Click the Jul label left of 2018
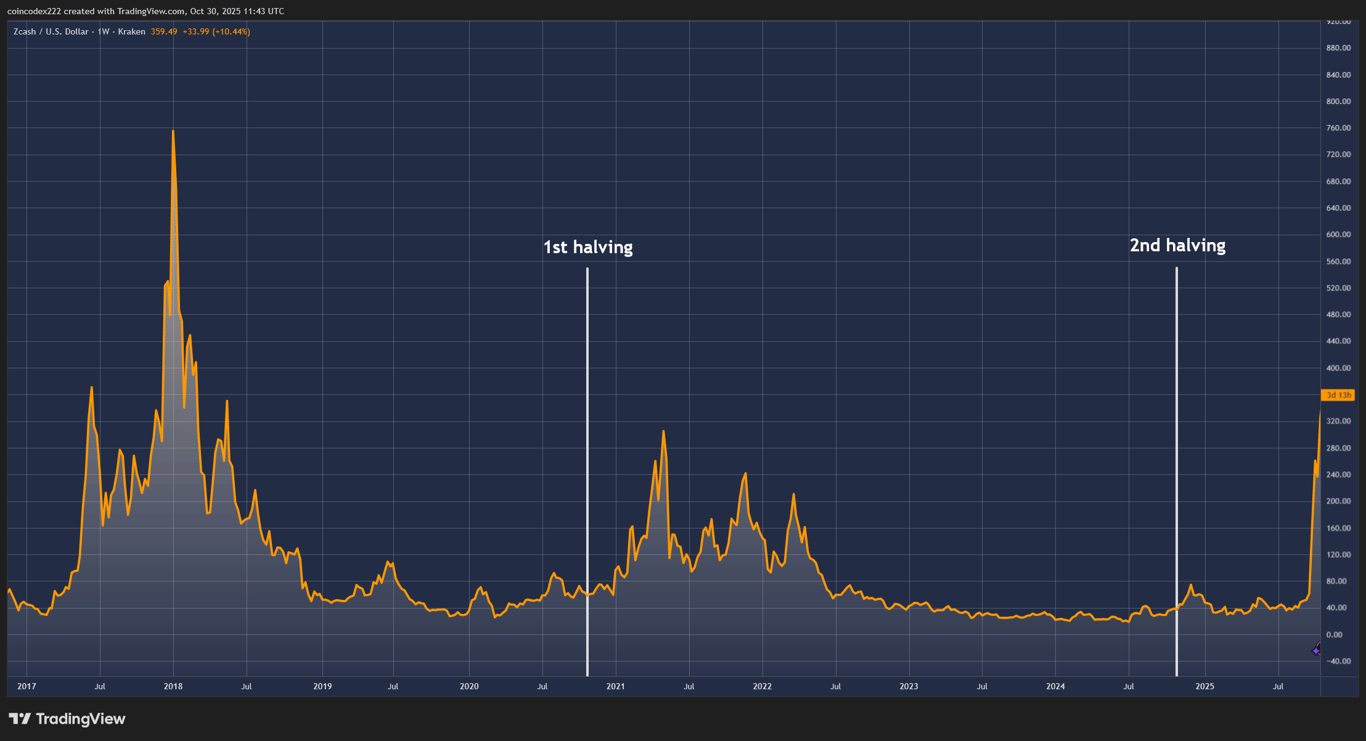The image size is (1366, 741). pyautogui.click(x=100, y=687)
